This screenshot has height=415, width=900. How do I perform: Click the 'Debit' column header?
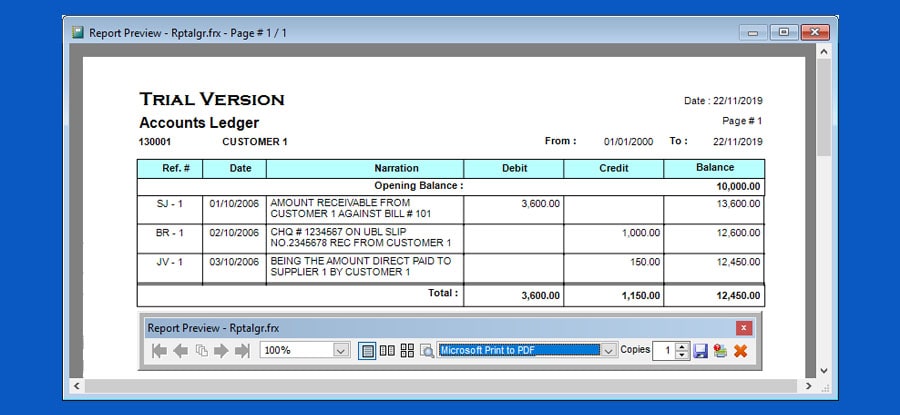tap(514, 169)
